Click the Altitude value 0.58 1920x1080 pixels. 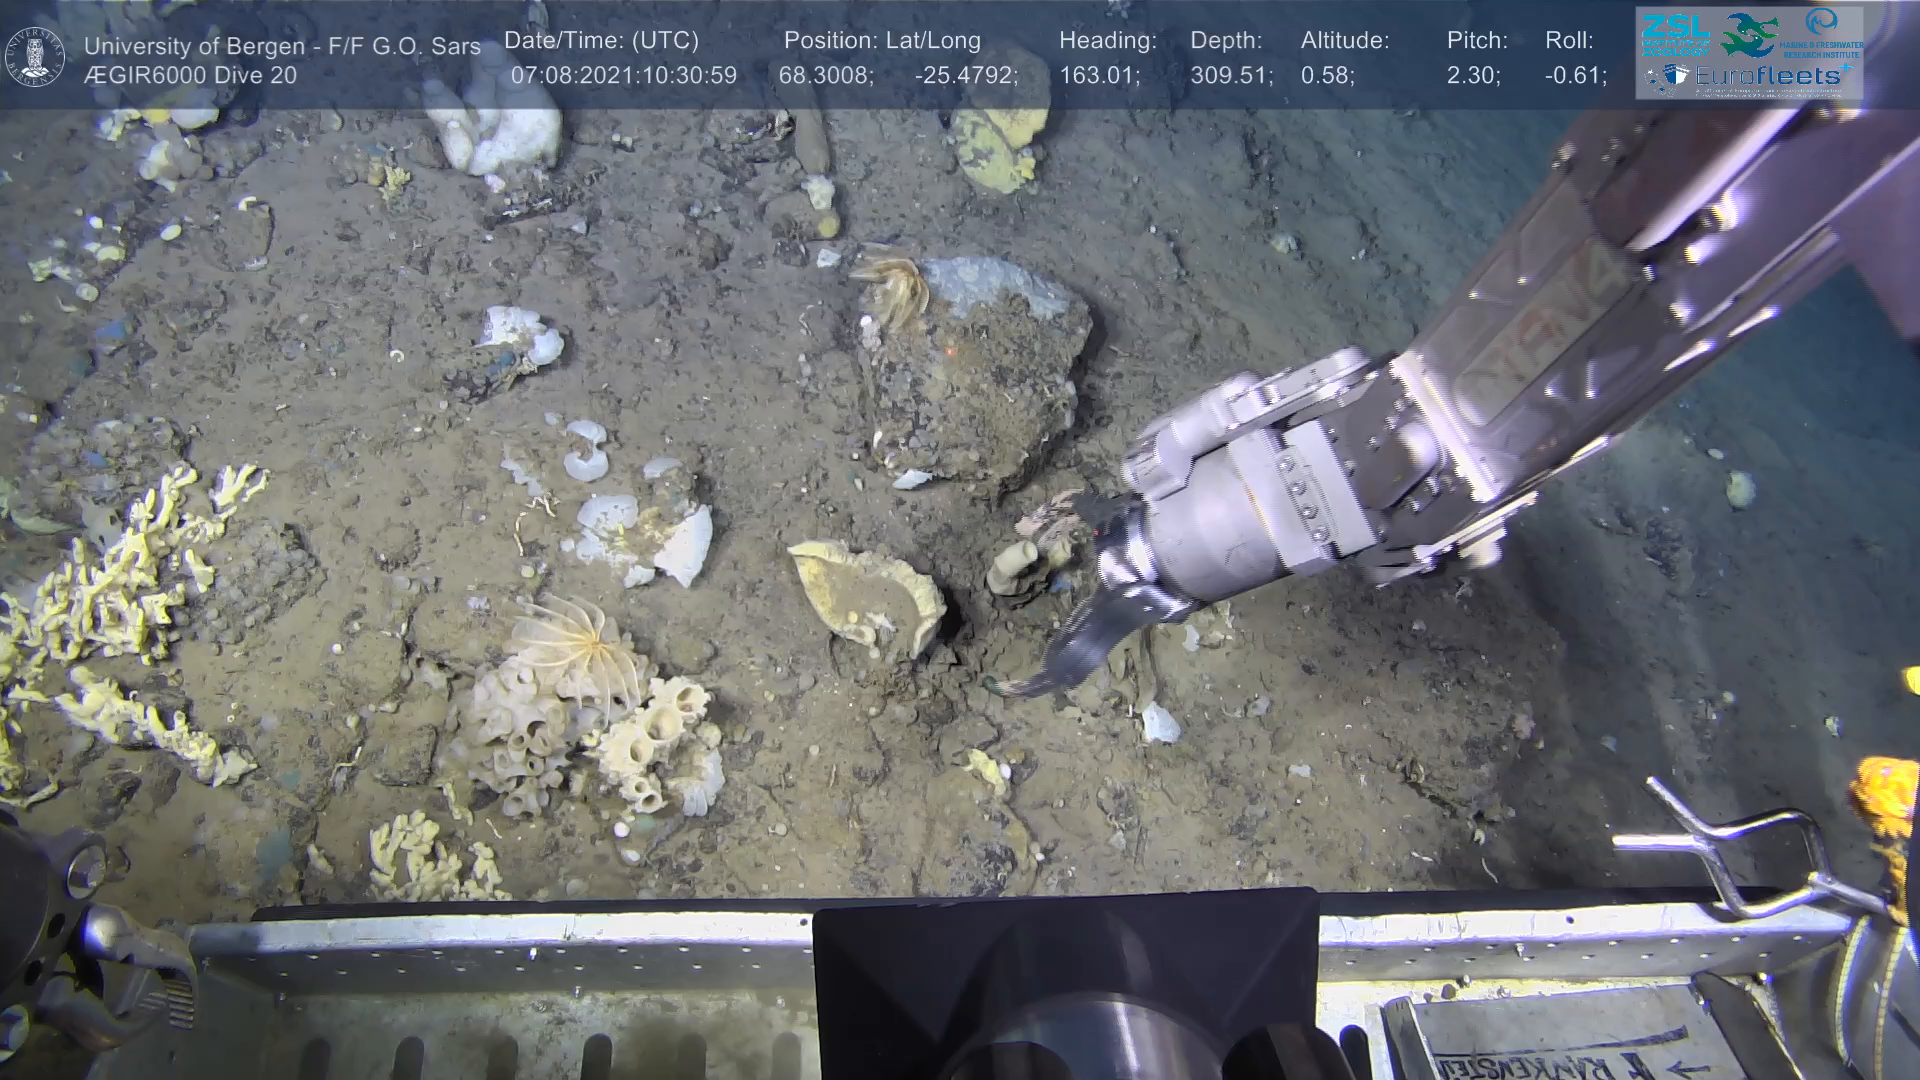1327,75
